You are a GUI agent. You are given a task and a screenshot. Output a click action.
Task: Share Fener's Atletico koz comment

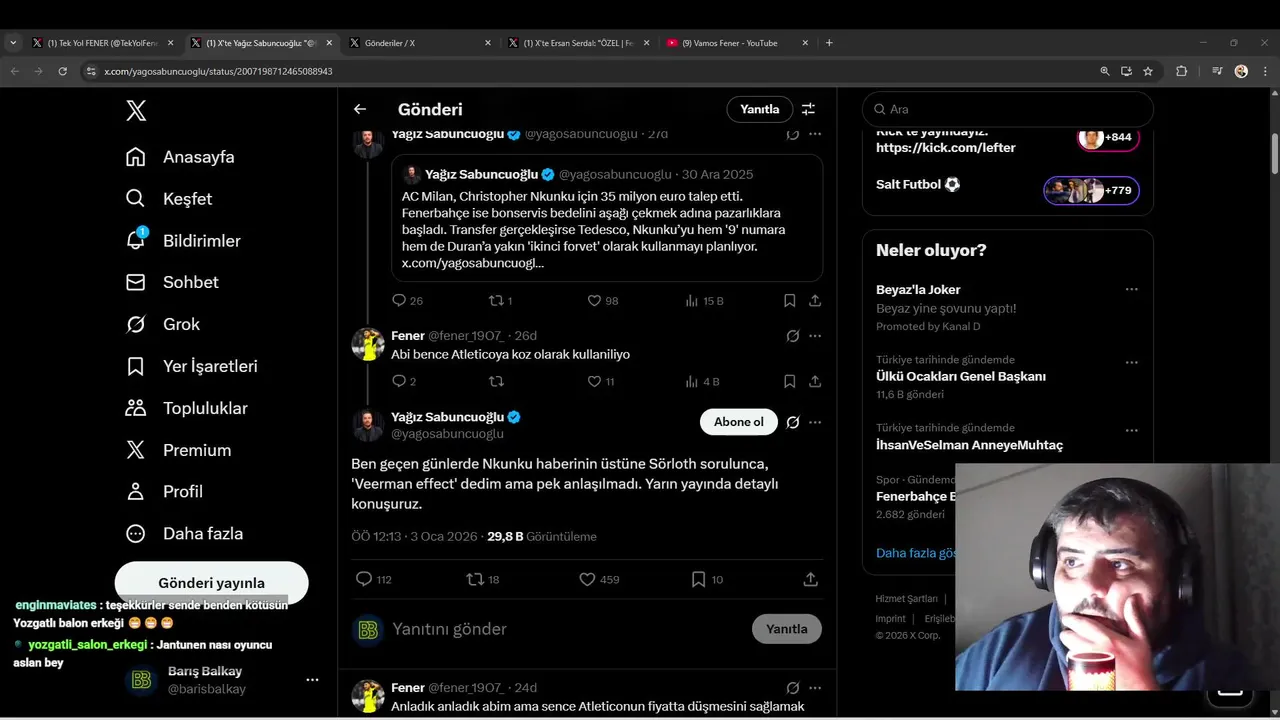click(x=815, y=381)
